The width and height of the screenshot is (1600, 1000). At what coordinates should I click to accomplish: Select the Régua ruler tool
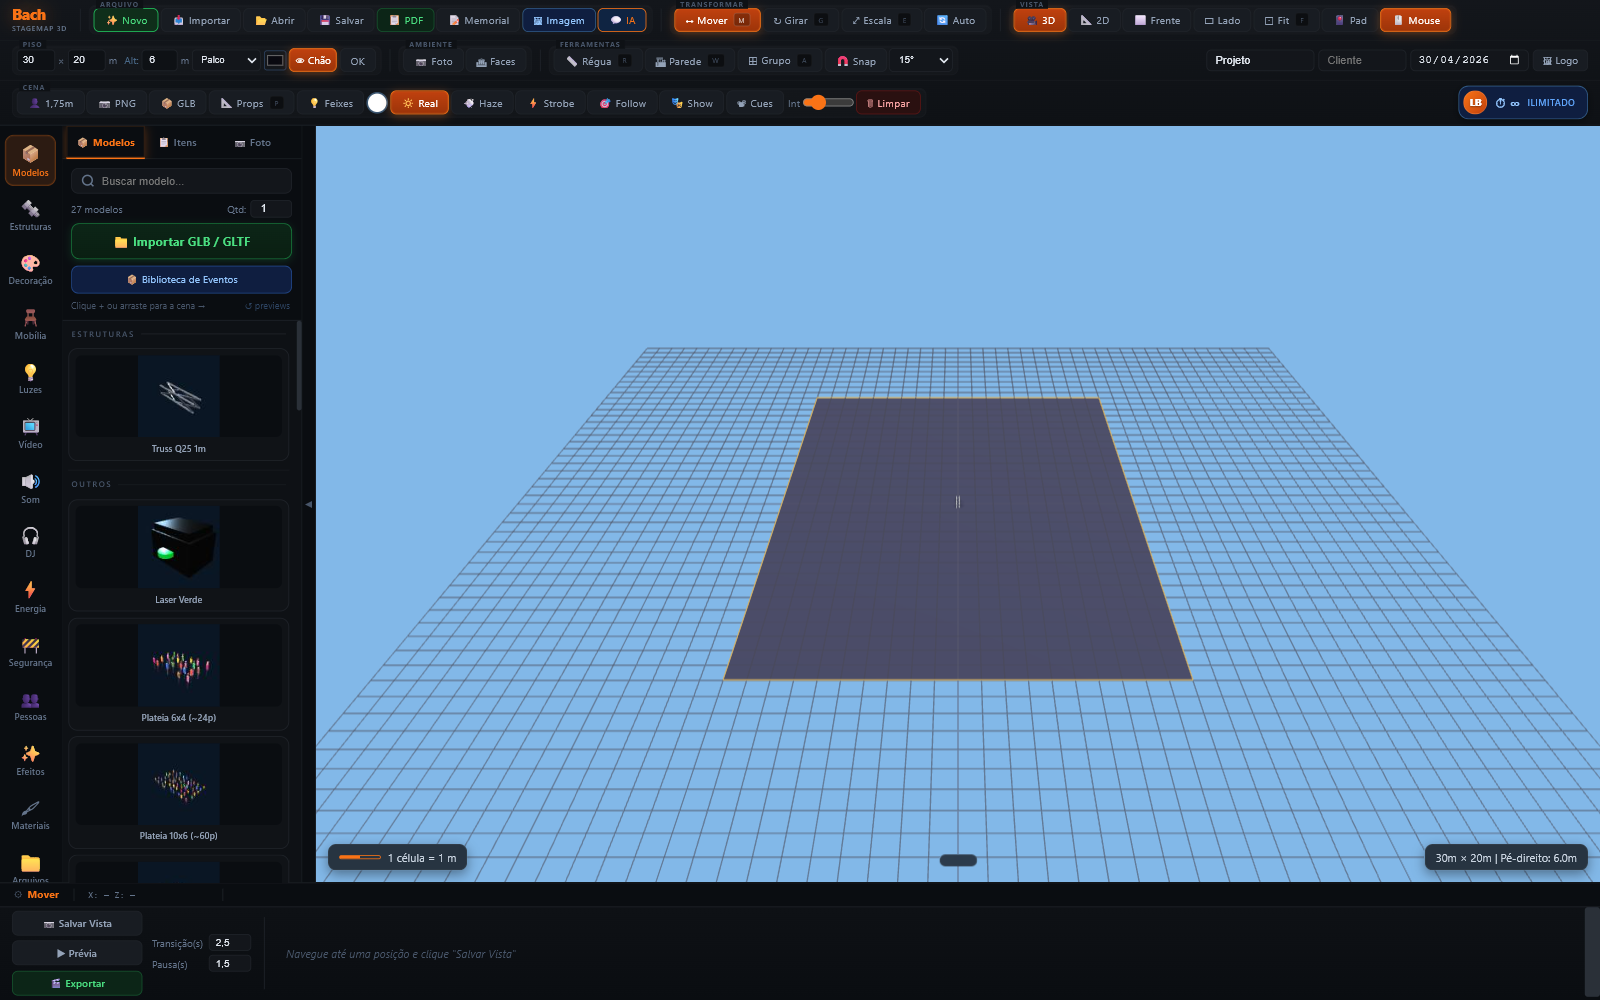(597, 61)
